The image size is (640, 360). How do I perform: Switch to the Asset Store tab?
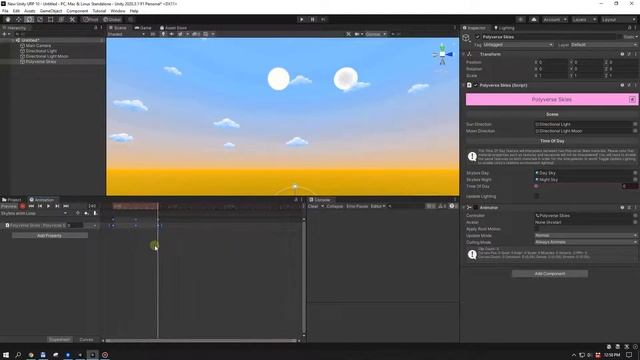point(173,28)
